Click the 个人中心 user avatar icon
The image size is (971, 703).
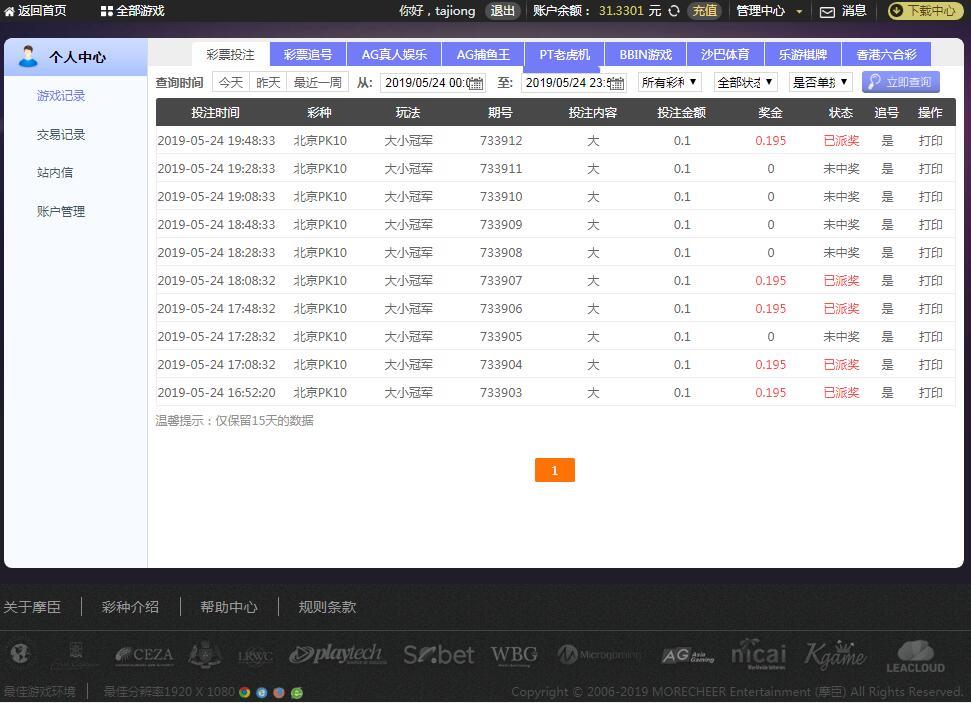28,56
